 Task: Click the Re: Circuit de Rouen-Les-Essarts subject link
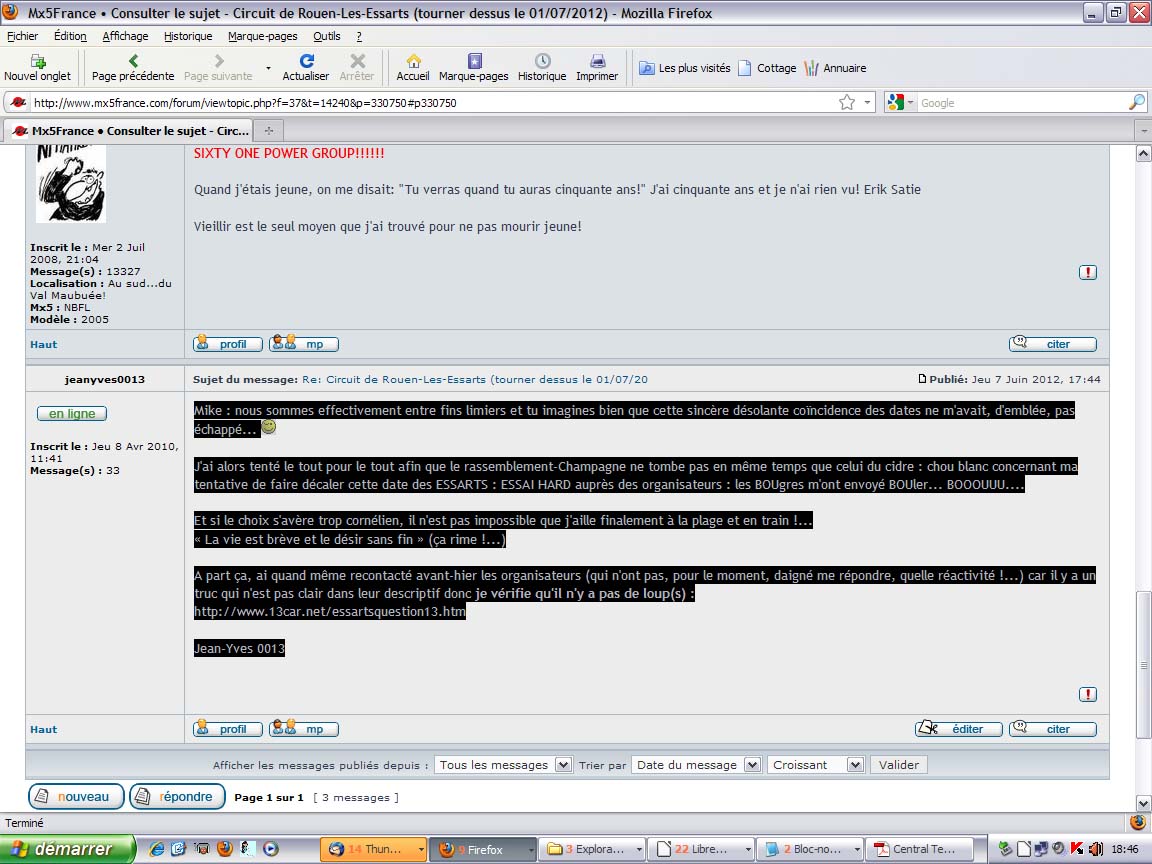[475, 379]
